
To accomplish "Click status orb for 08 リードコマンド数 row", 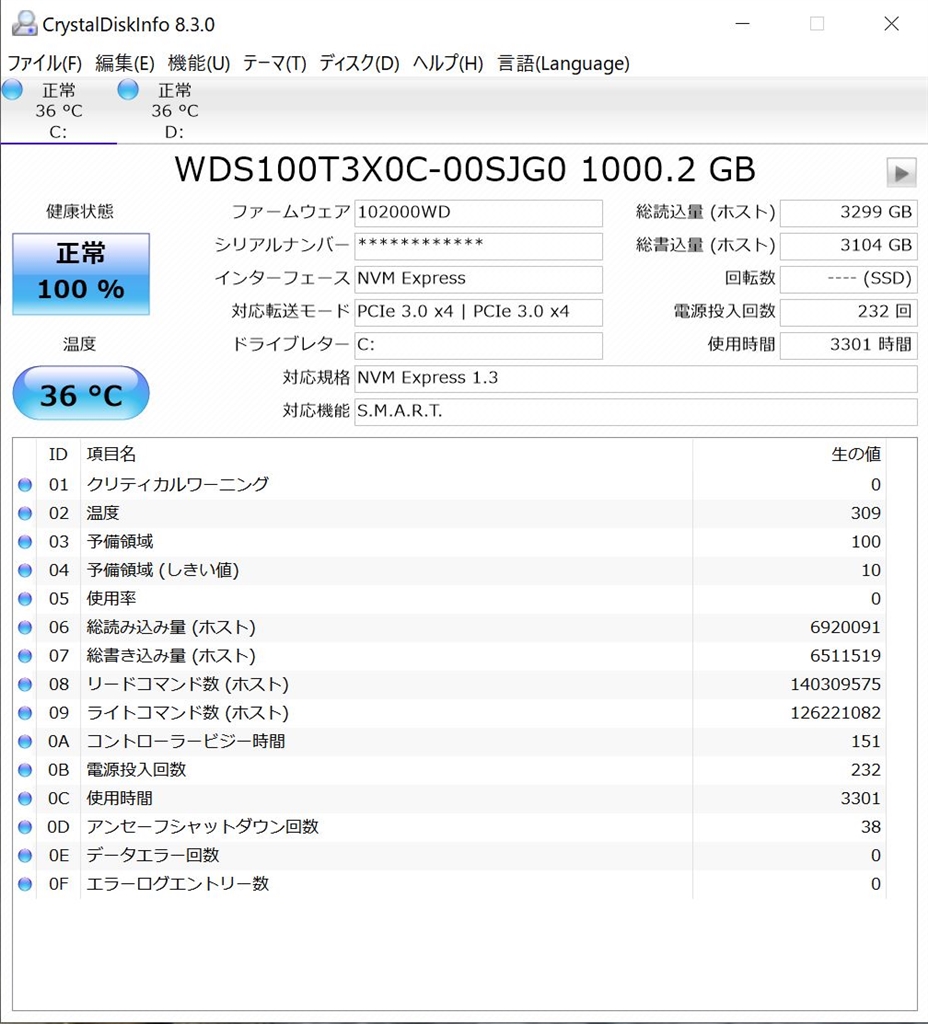I will tap(25, 684).
